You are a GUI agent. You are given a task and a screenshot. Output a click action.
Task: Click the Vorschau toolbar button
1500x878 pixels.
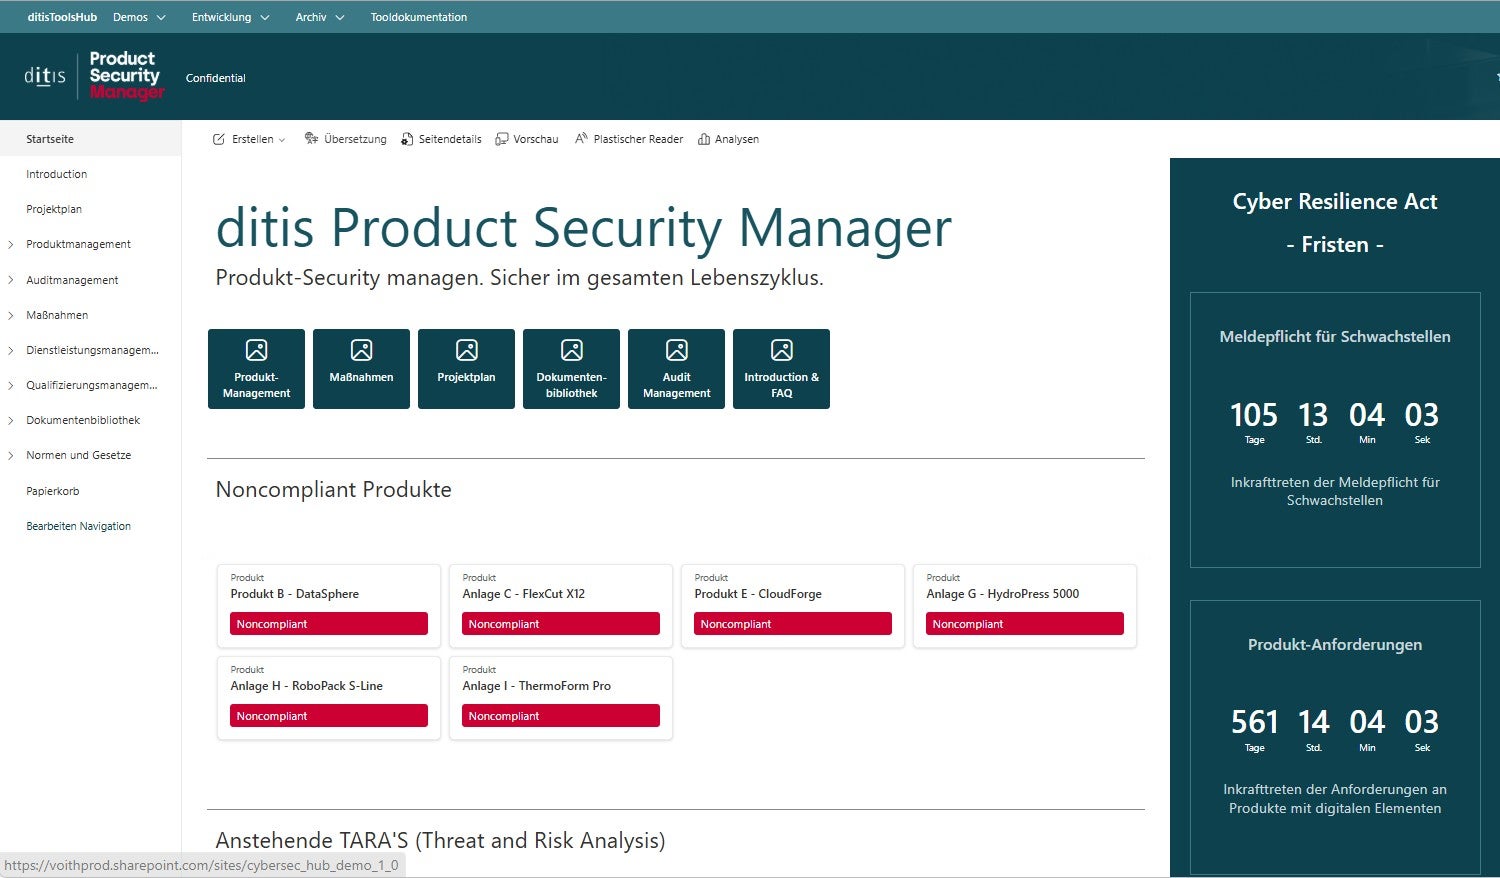click(527, 139)
